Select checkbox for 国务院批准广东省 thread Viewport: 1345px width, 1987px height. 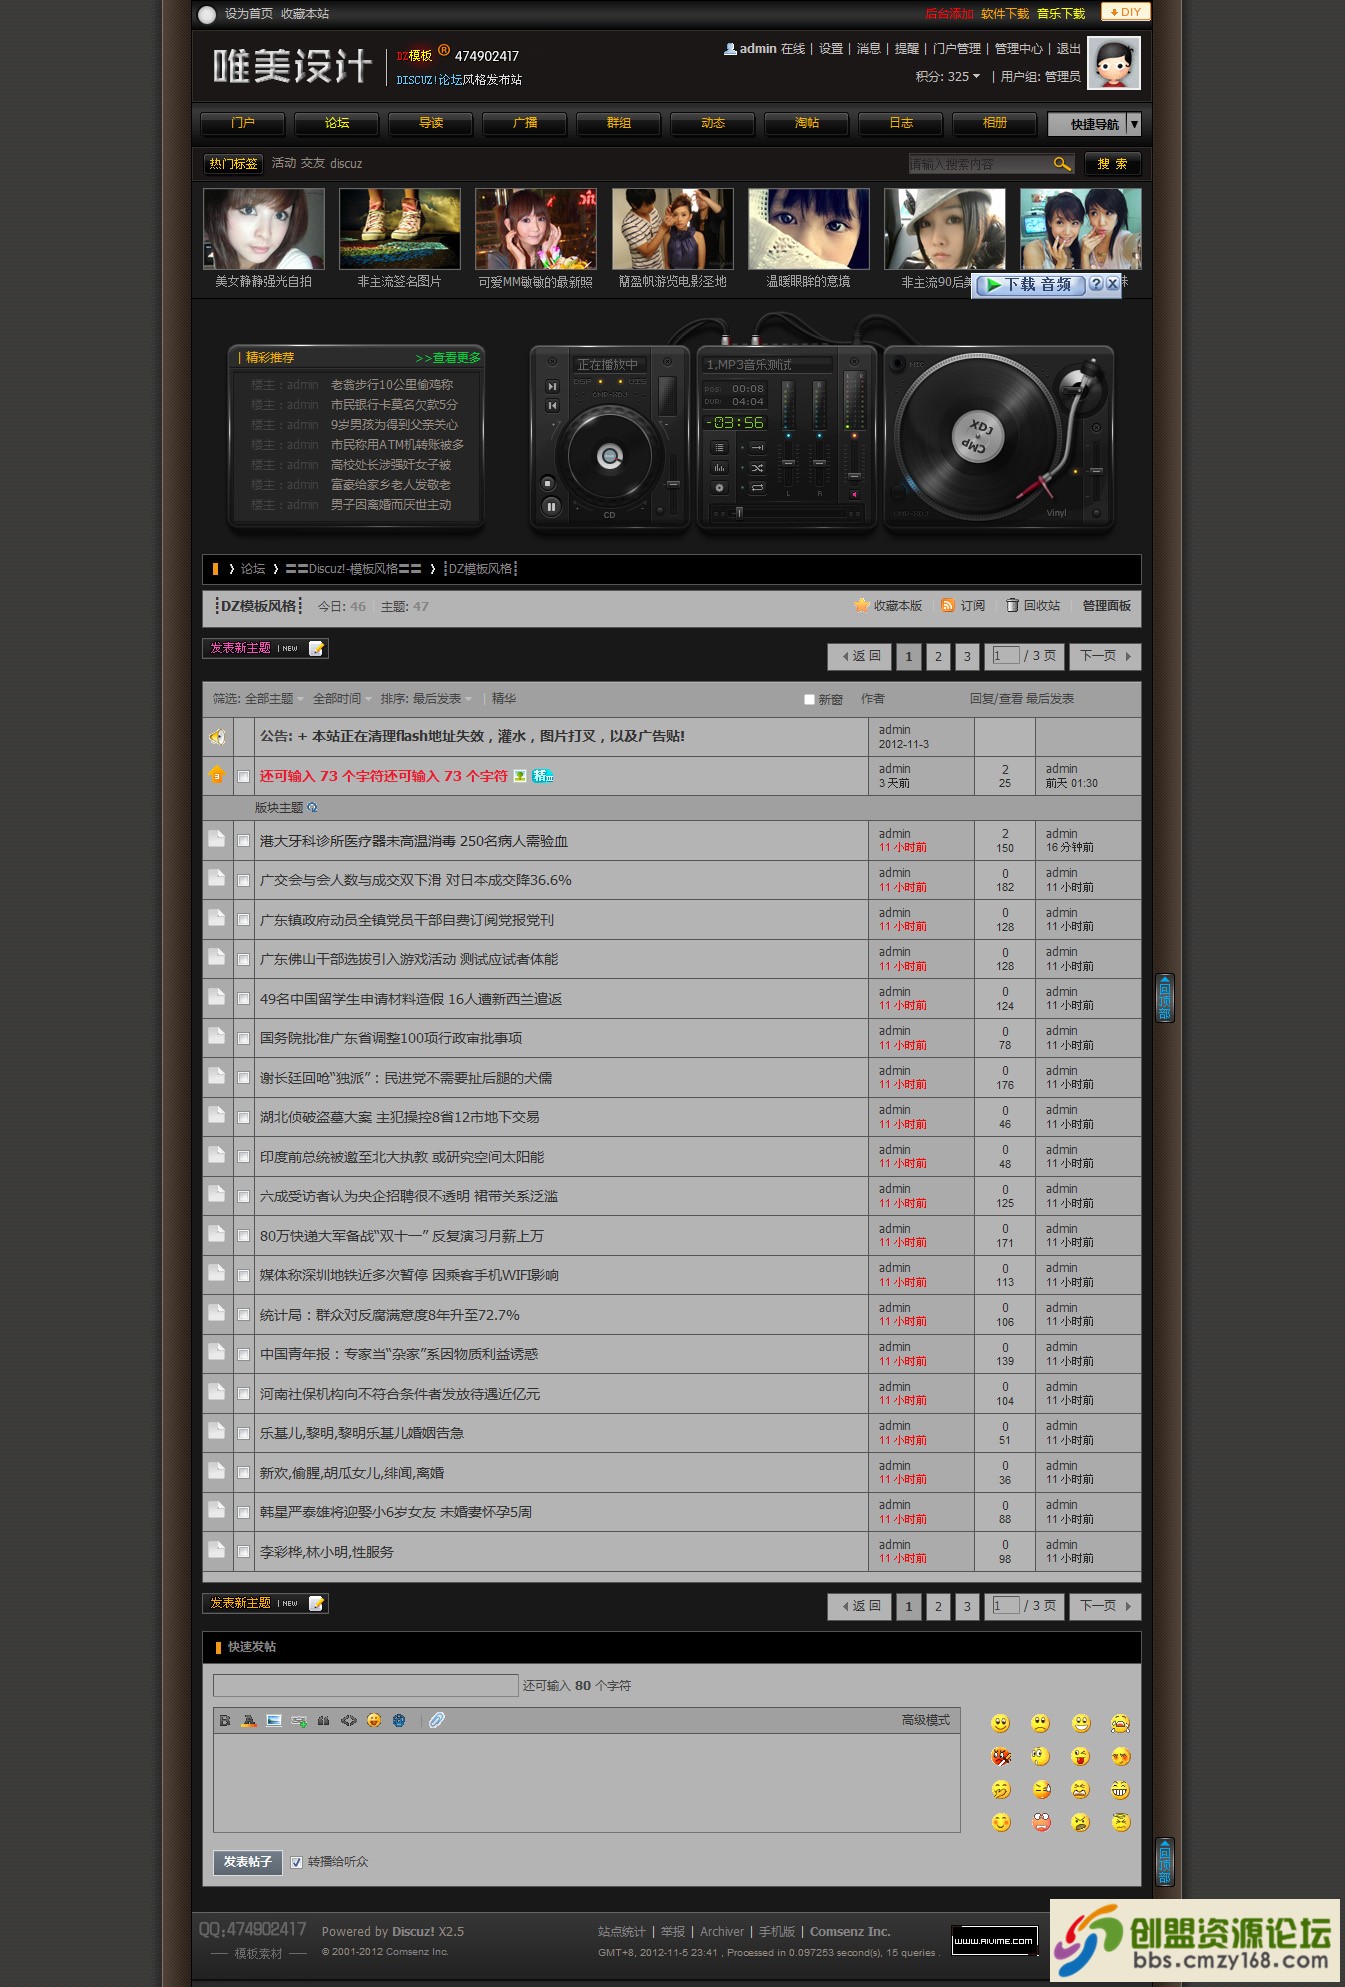[x=243, y=1039]
